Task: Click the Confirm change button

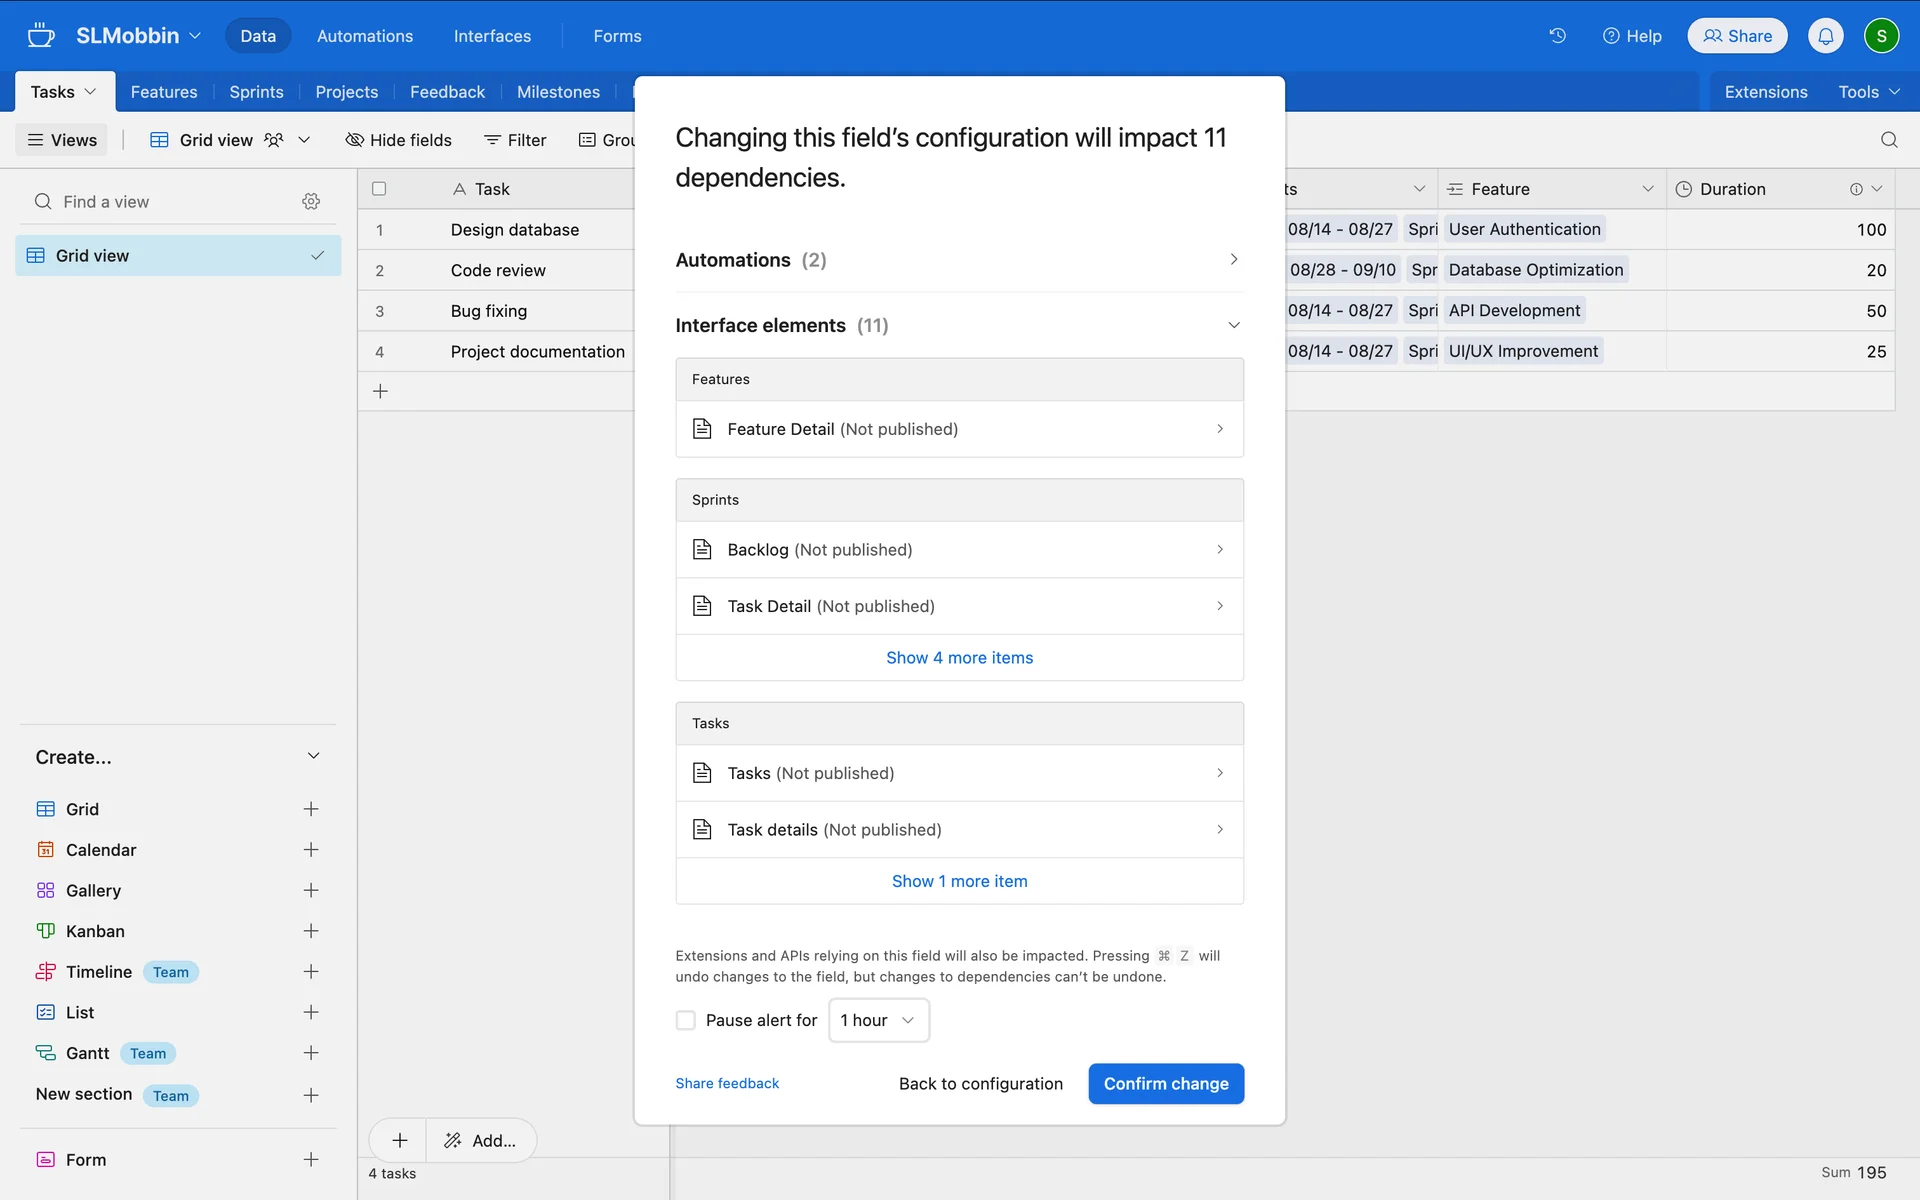Action: (x=1165, y=1084)
